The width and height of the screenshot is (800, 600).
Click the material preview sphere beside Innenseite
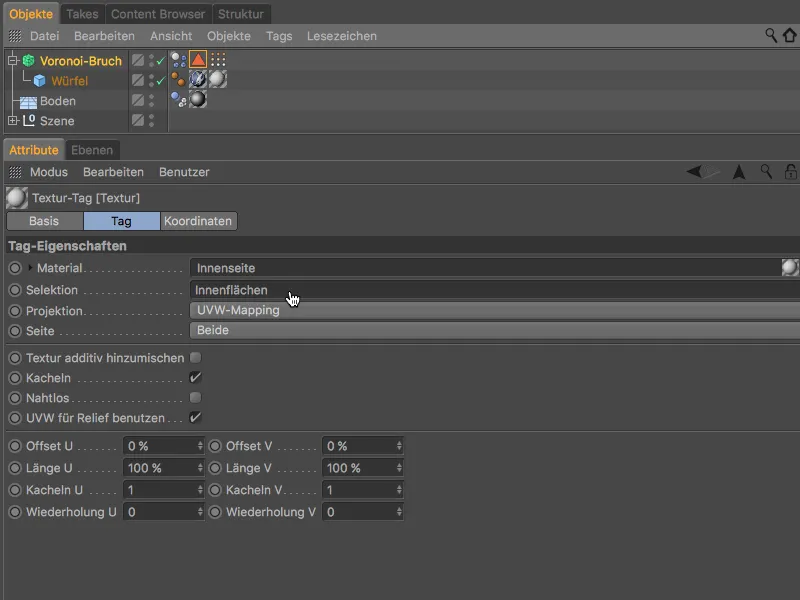[x=790, y=267]
